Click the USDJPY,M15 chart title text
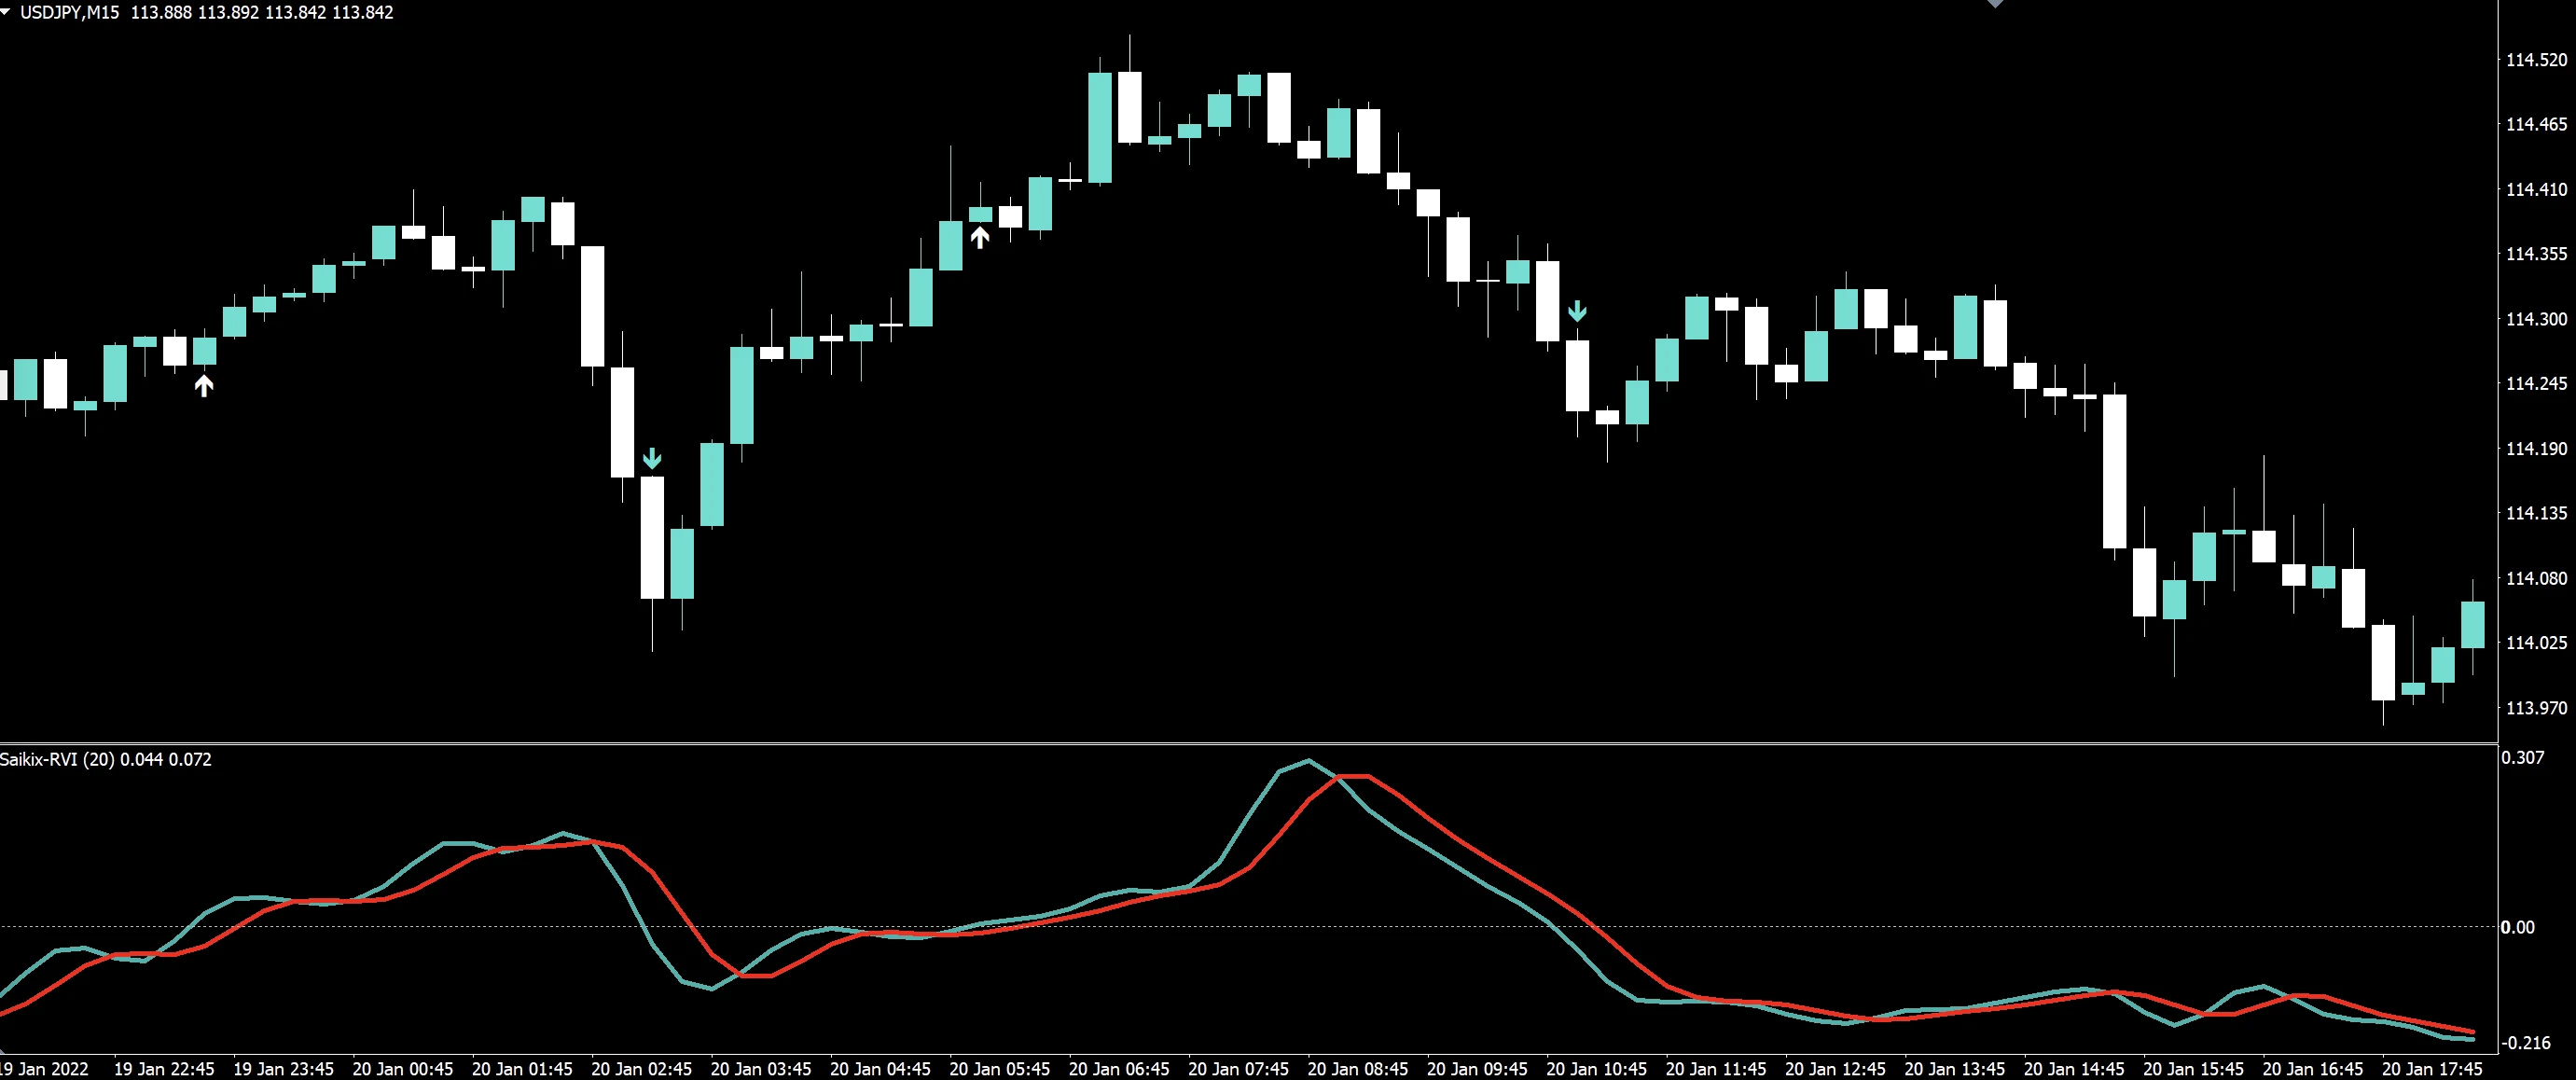 pyautogui.click(x=68, y=13)
